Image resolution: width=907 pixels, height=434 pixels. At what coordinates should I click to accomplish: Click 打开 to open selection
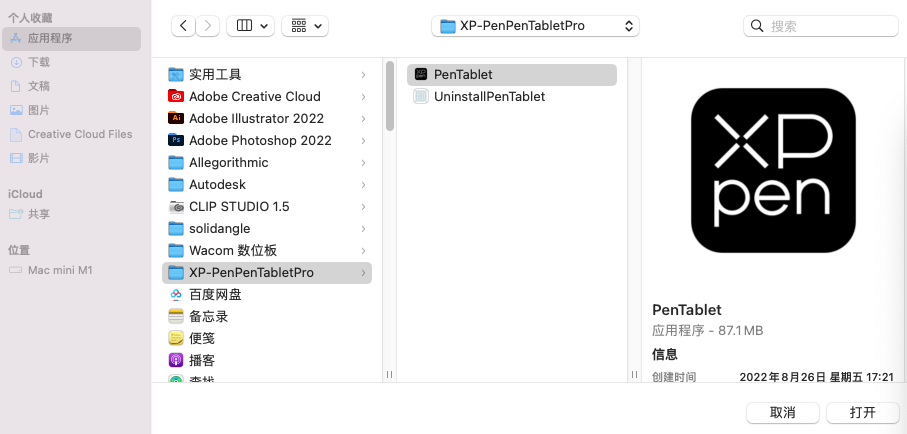point(862,413)
